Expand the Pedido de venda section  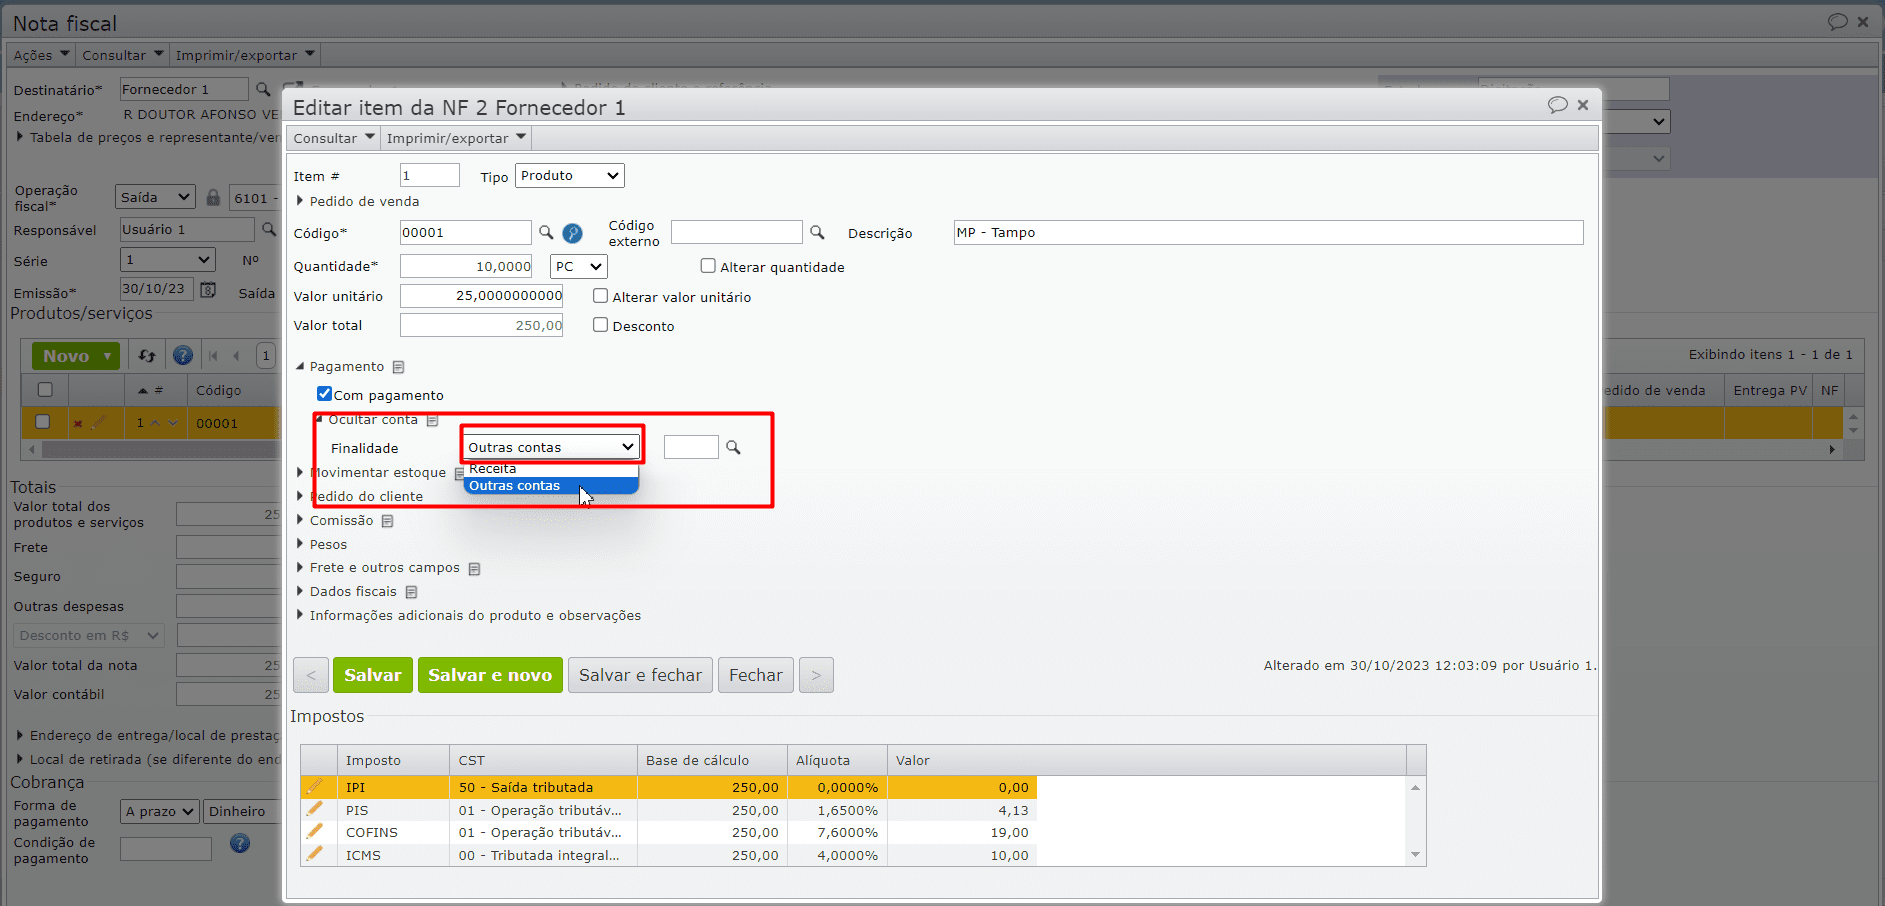(x=299, y=201)
